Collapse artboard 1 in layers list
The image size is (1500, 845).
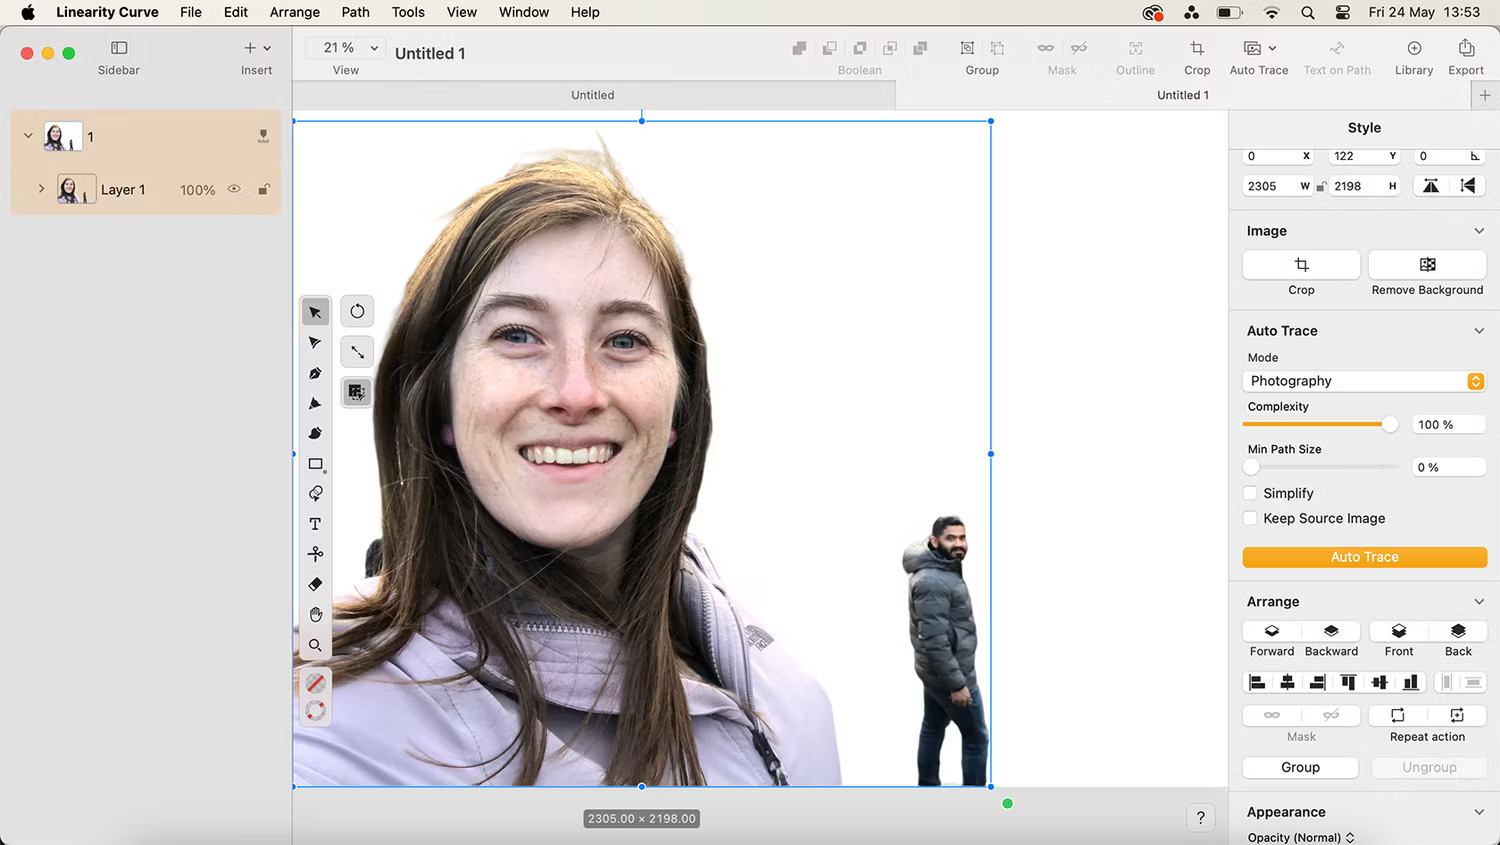click(x=28, y=136)
